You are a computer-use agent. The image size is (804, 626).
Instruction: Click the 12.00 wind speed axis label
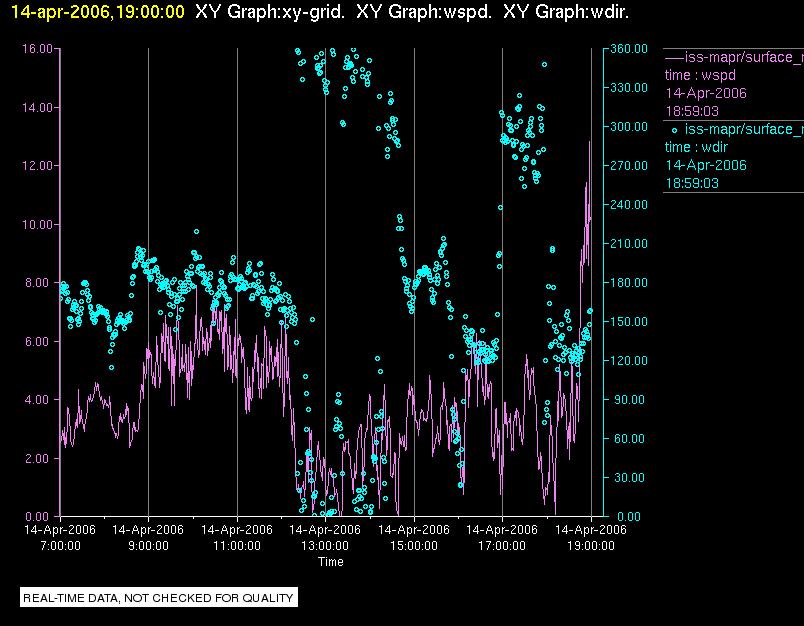pos(37,166)
